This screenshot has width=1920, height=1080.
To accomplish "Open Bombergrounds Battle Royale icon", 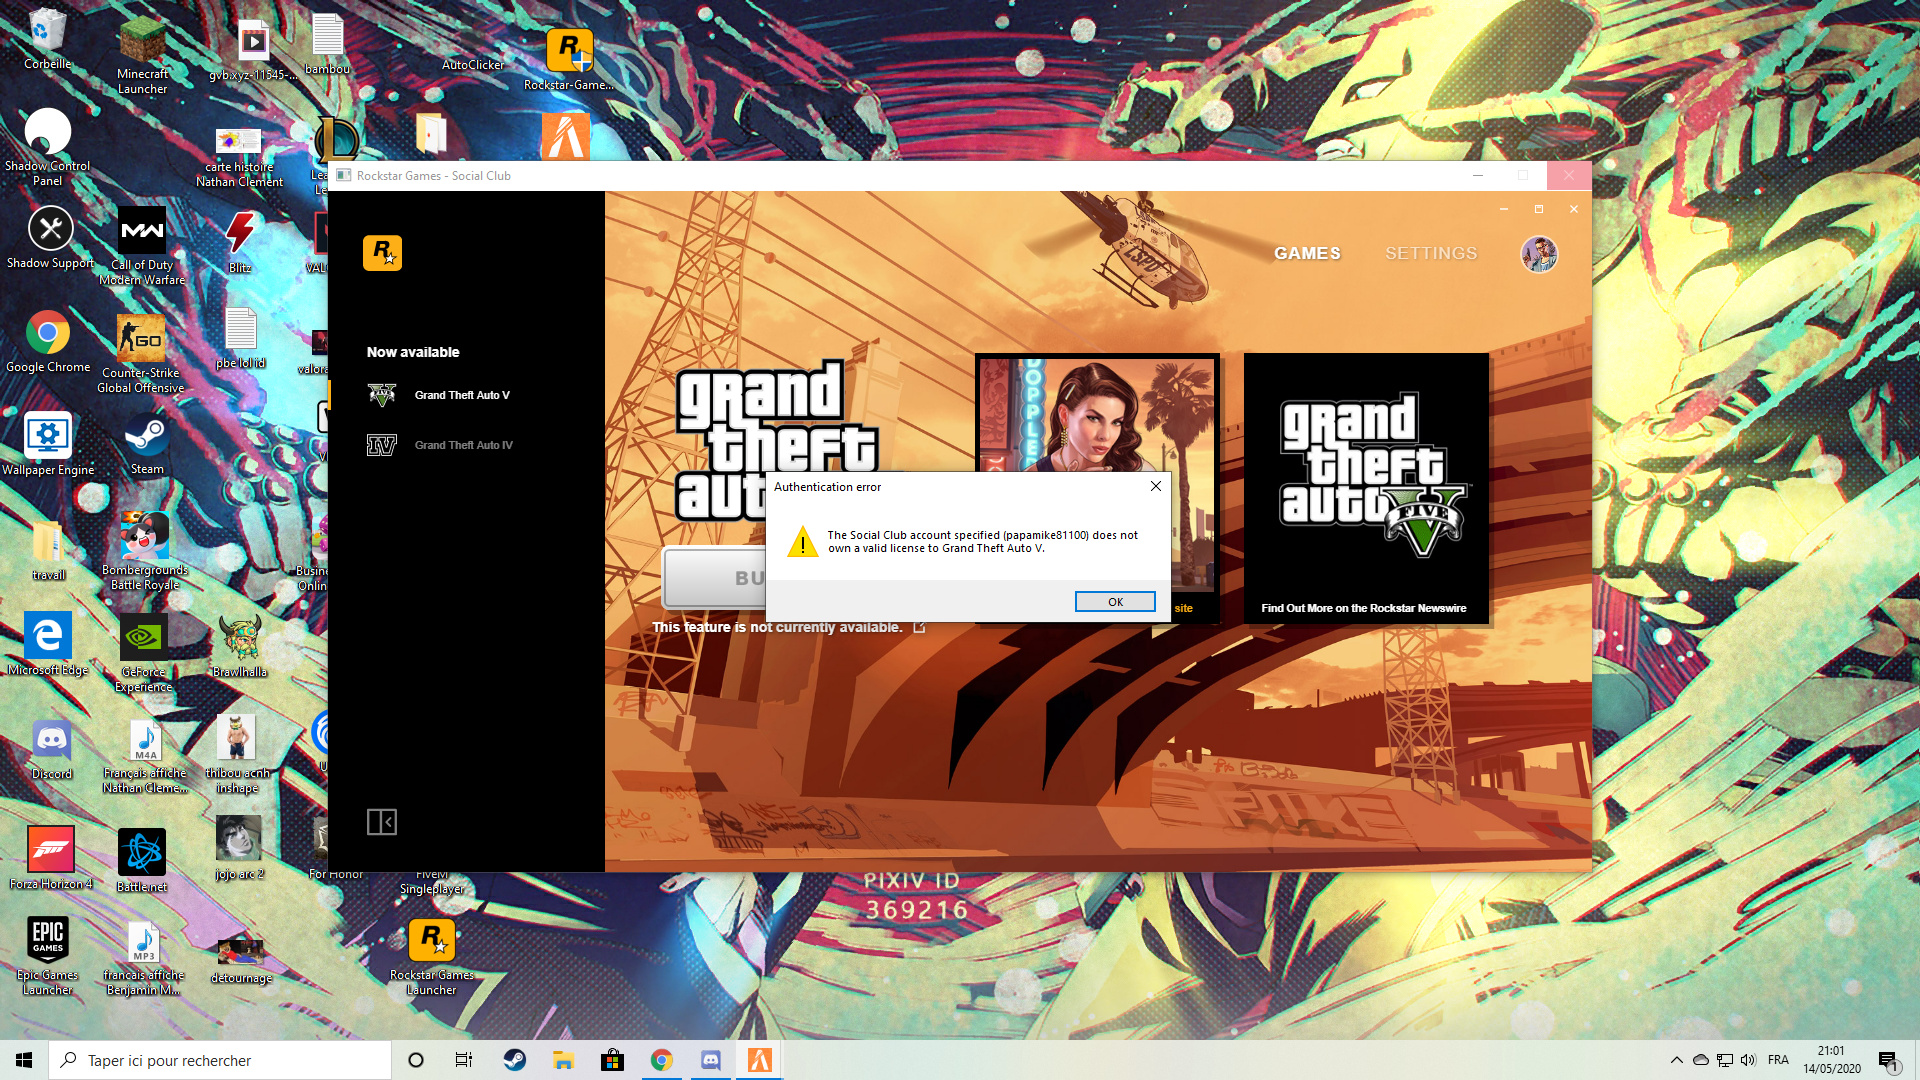I will (145, 551).
